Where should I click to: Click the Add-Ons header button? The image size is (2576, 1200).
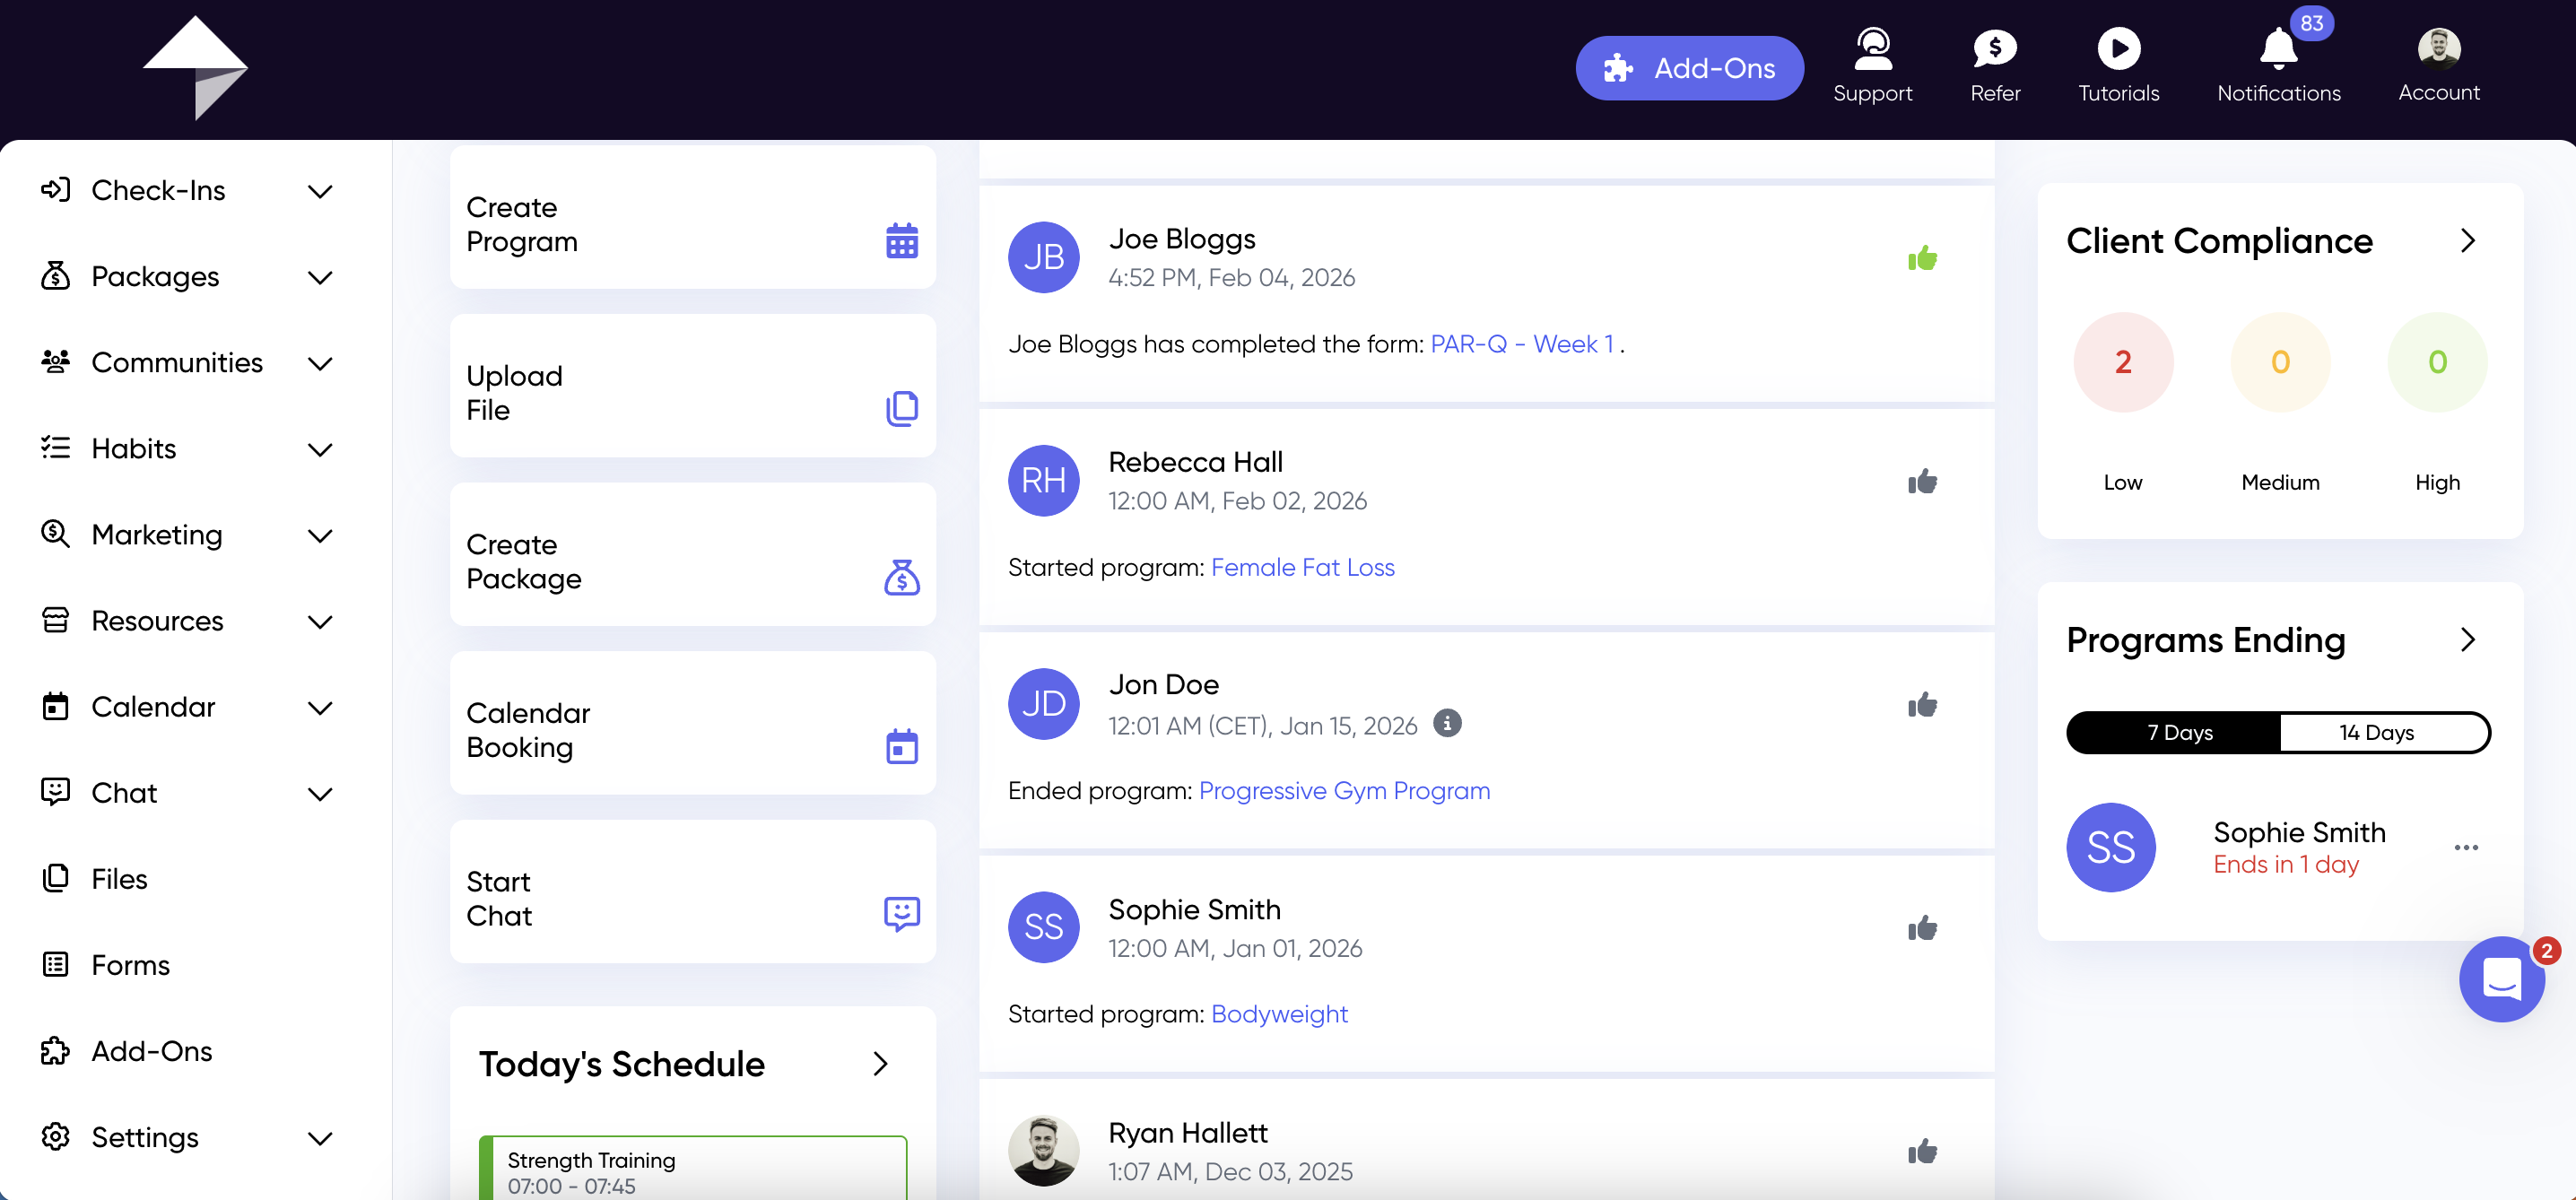click(x=1689, y=68)
